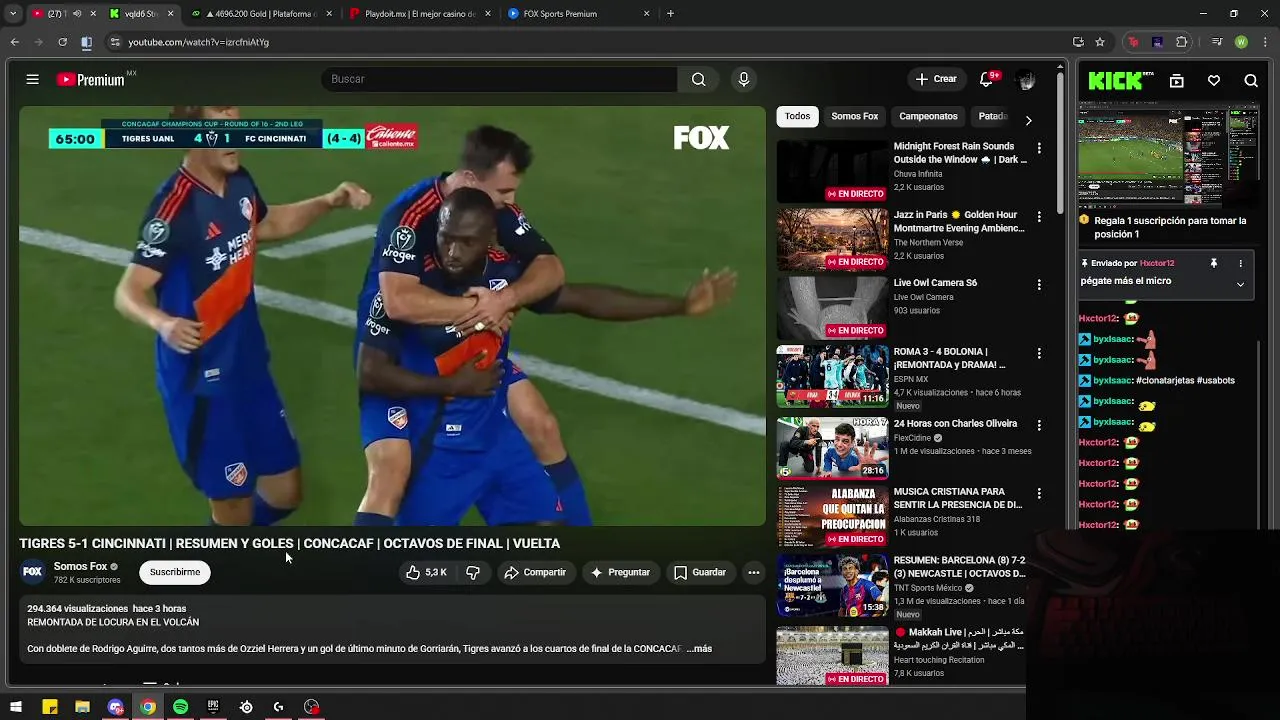Open Sticky Notes from taskbar

click(49, 707)
